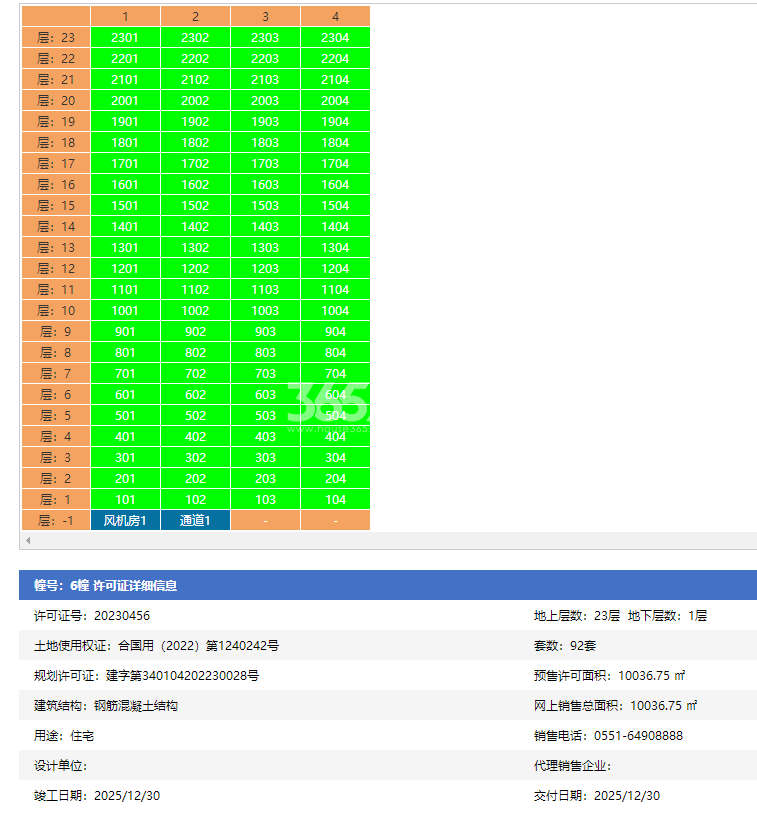This screenshot has width=757, height=814.
Task: Select unit 304 cell
Action: [335, 458]
